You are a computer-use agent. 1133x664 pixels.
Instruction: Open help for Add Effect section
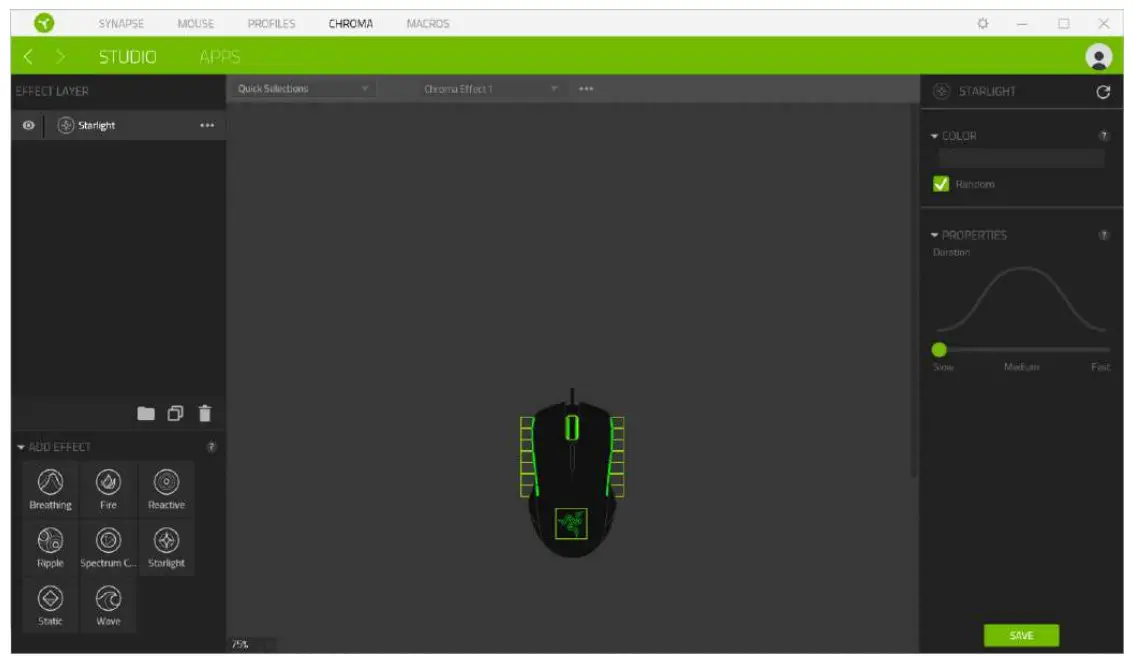point(212,447)
